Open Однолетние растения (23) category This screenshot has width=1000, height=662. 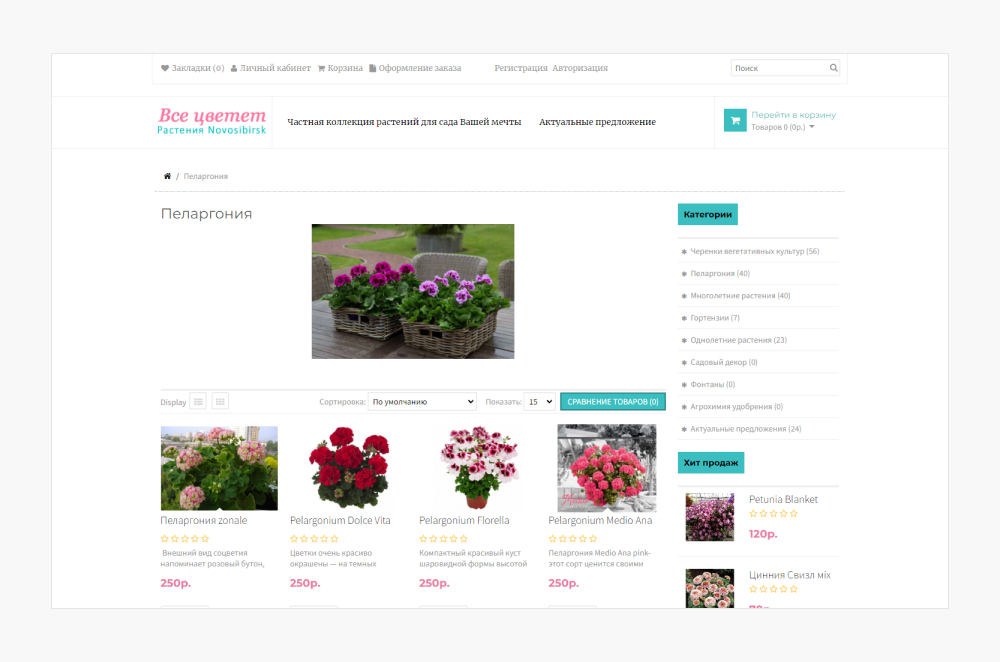pos(739,341)
